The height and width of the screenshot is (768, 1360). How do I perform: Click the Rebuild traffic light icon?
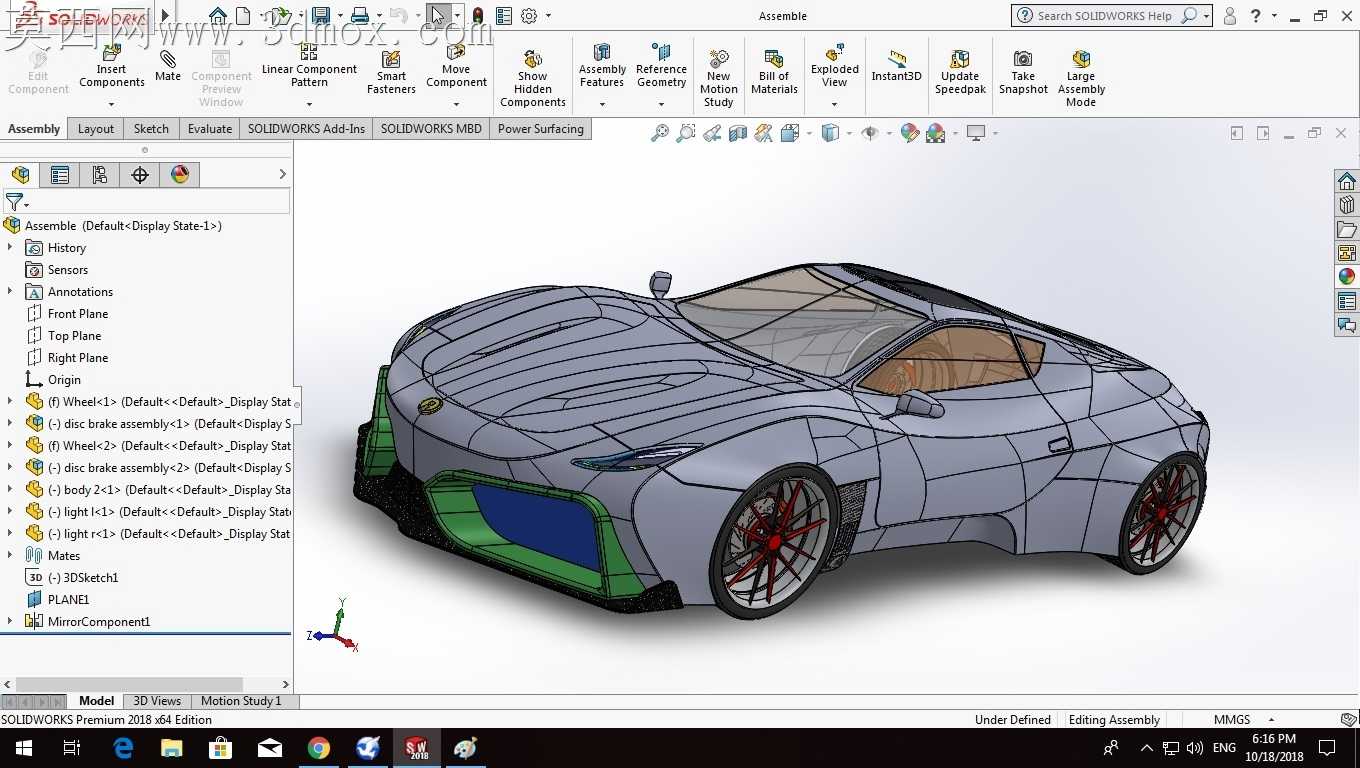point(478,15)
